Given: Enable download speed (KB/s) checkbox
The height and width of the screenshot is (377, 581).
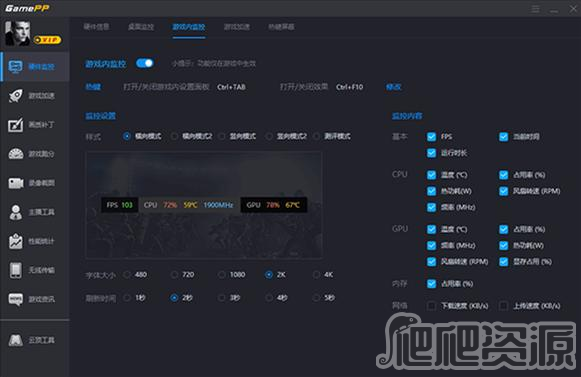Looking at the screenshot, I should tap(431, 306).
